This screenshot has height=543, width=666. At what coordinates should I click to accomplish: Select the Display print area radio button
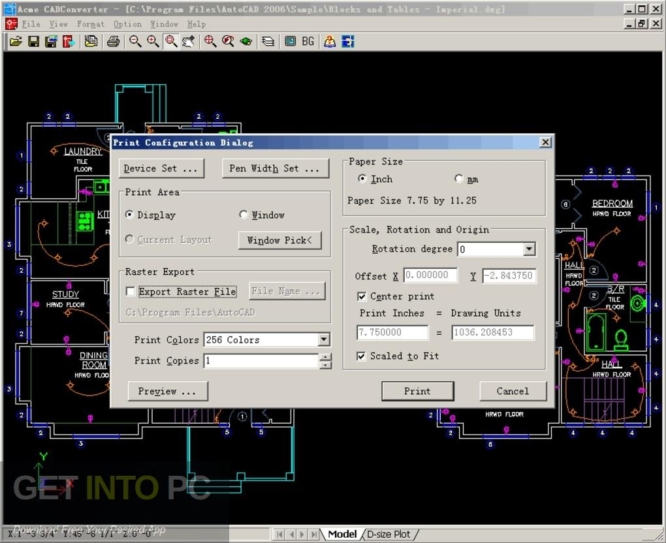(x=129, y=215)
